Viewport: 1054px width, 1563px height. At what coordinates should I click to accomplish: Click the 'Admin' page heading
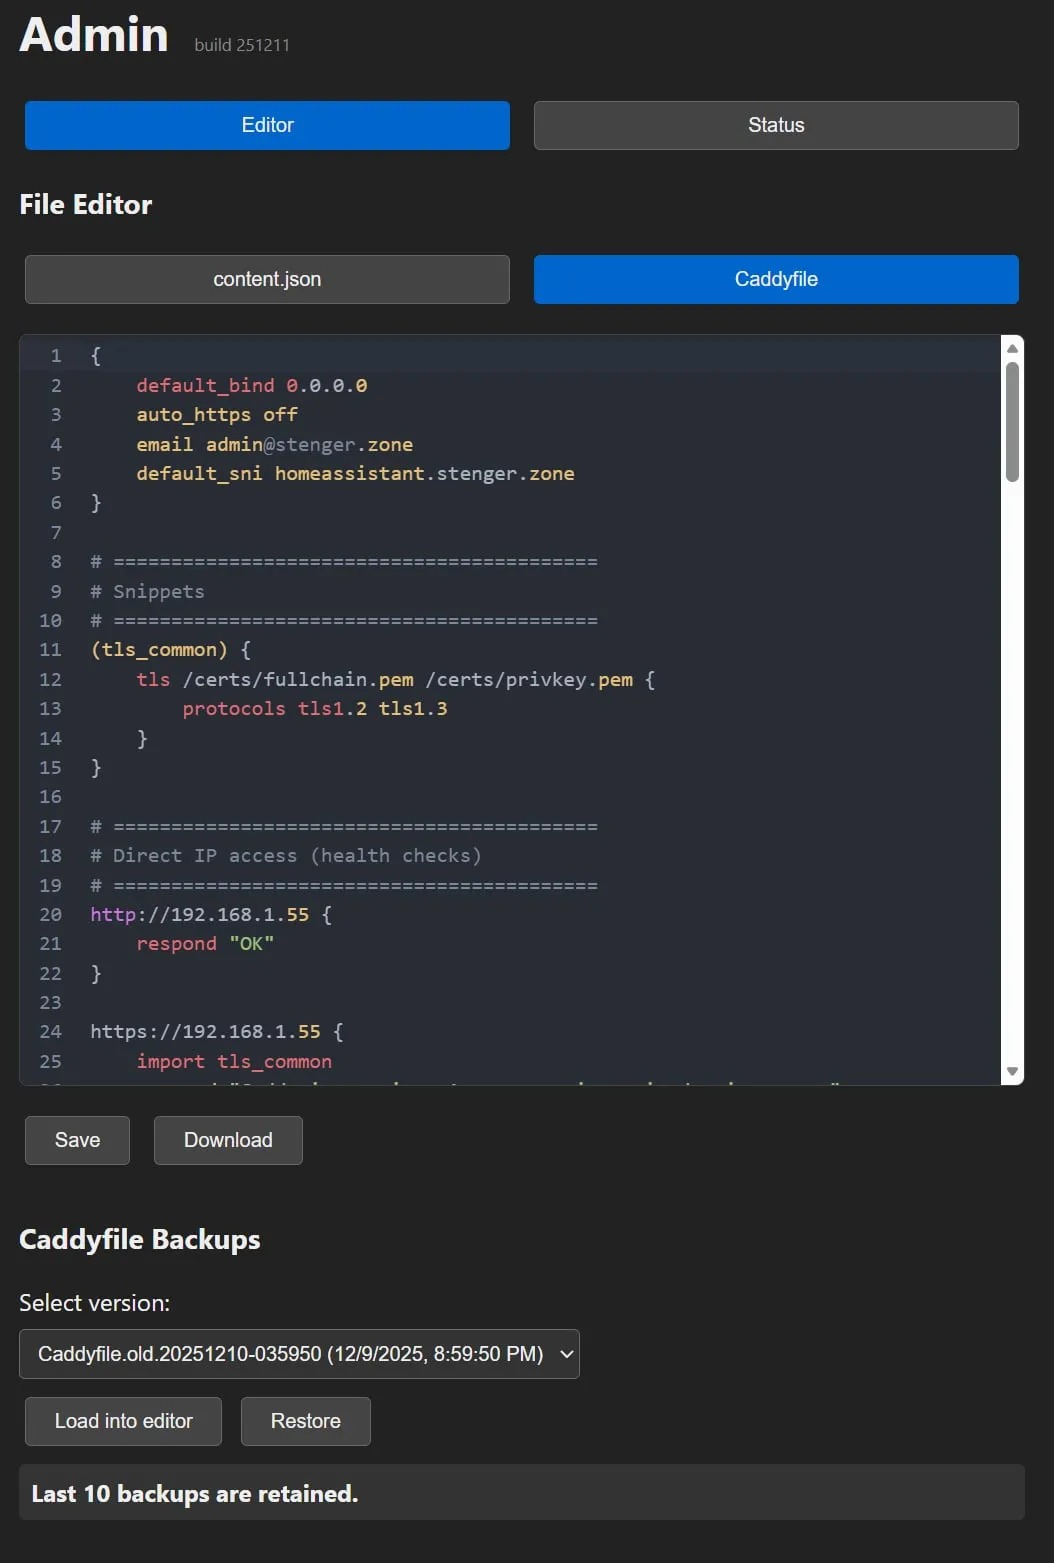pyautogui.click(x=94, y=35)
